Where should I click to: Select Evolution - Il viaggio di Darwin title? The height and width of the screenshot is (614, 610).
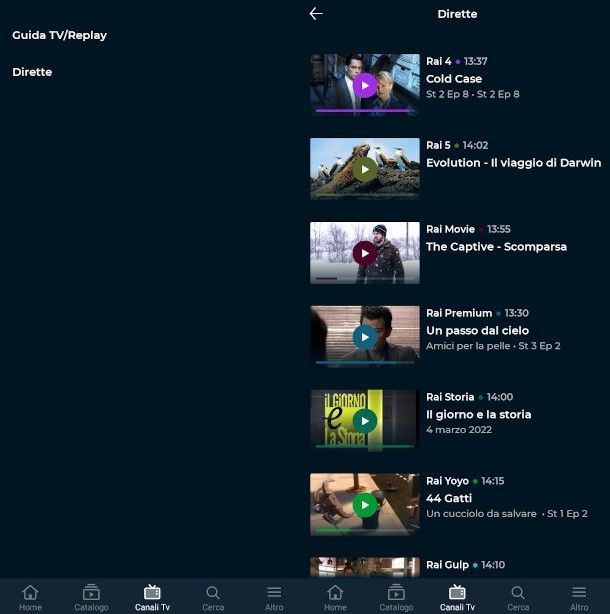click(x=513, y=163)
